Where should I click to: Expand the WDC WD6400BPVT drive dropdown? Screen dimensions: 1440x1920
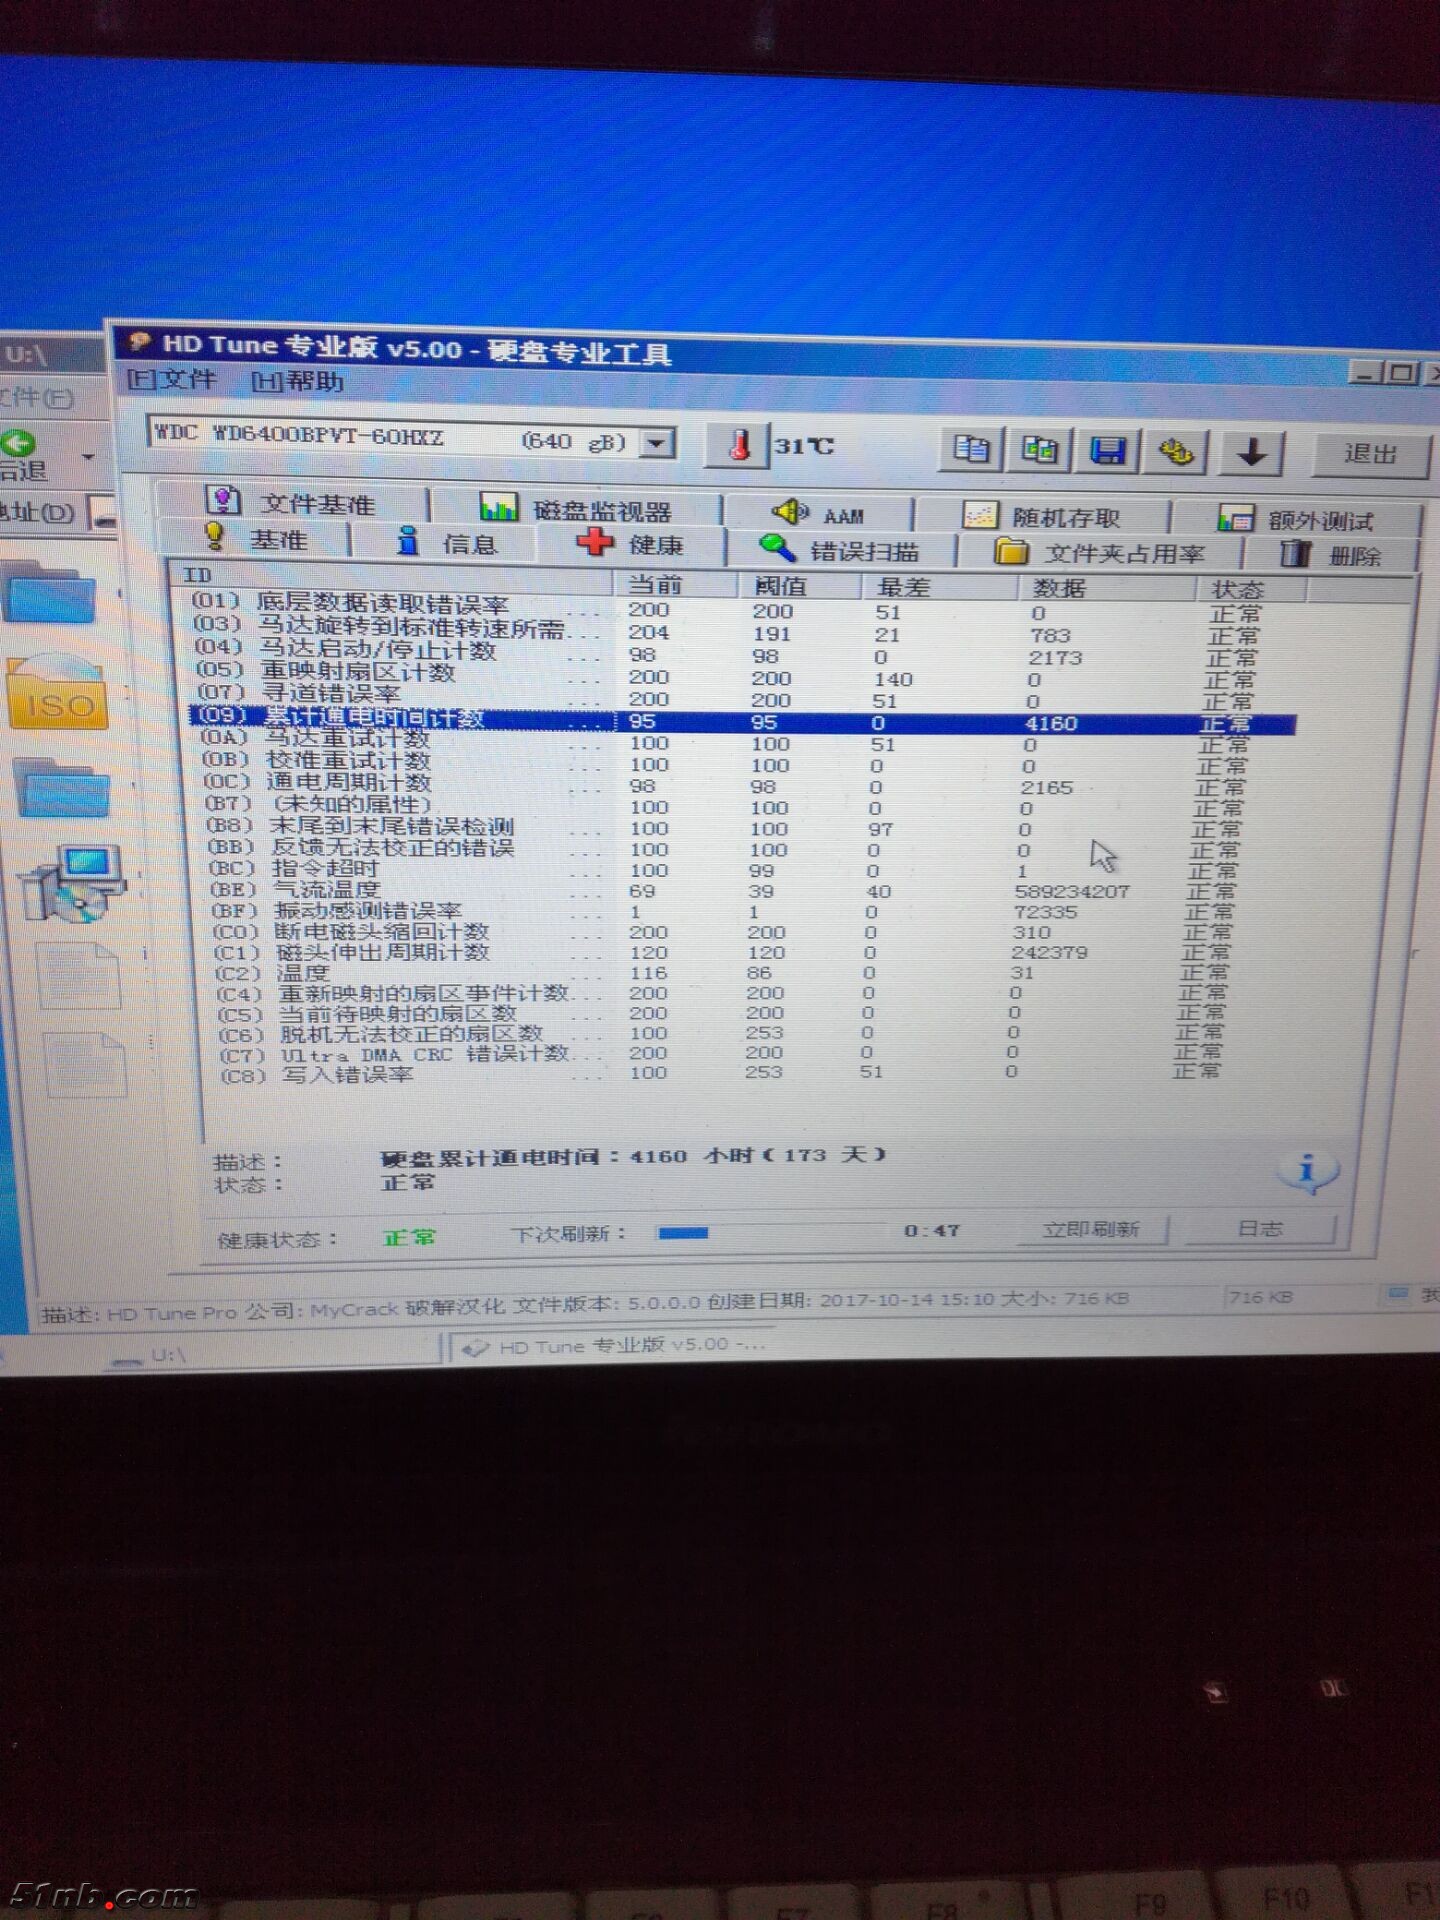click(x=657, y=442)
